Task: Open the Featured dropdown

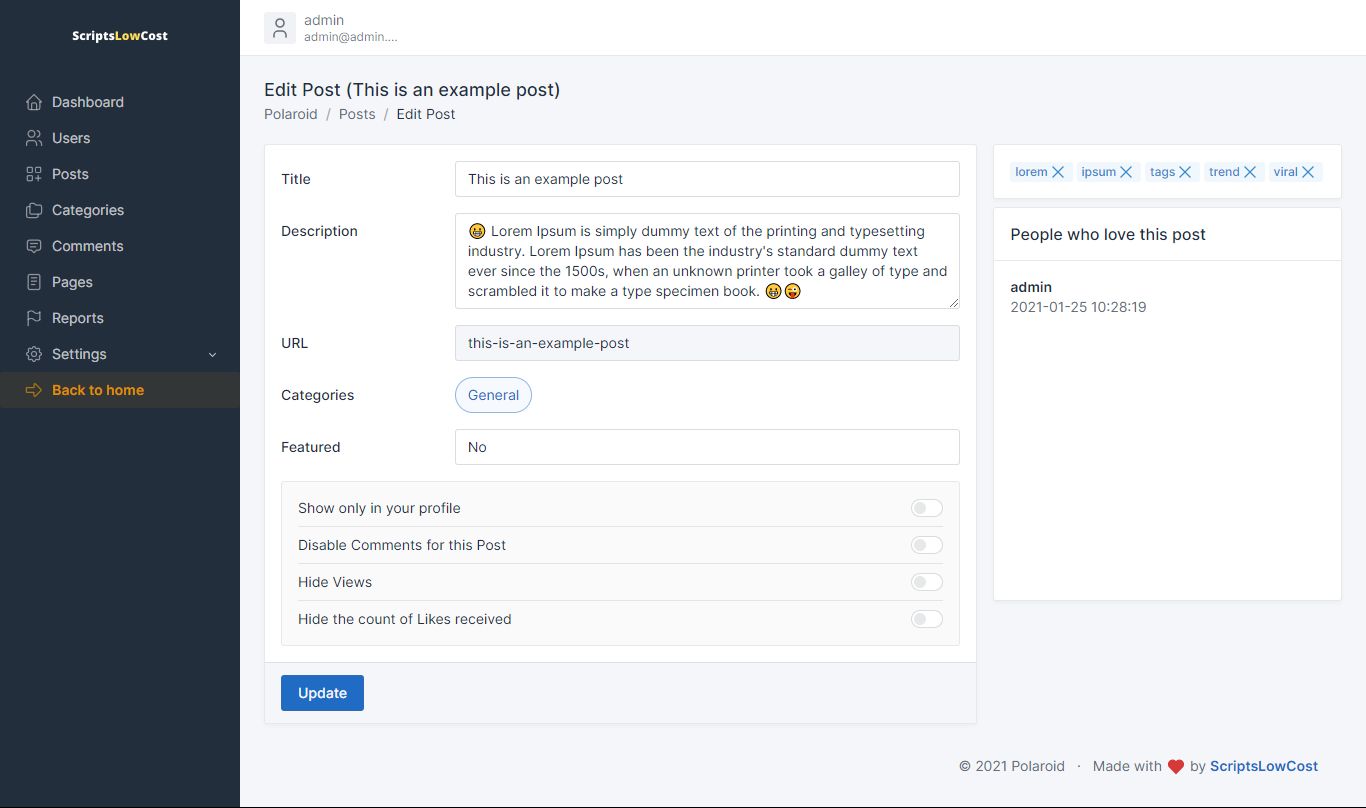Action: [x=707, y=447]
